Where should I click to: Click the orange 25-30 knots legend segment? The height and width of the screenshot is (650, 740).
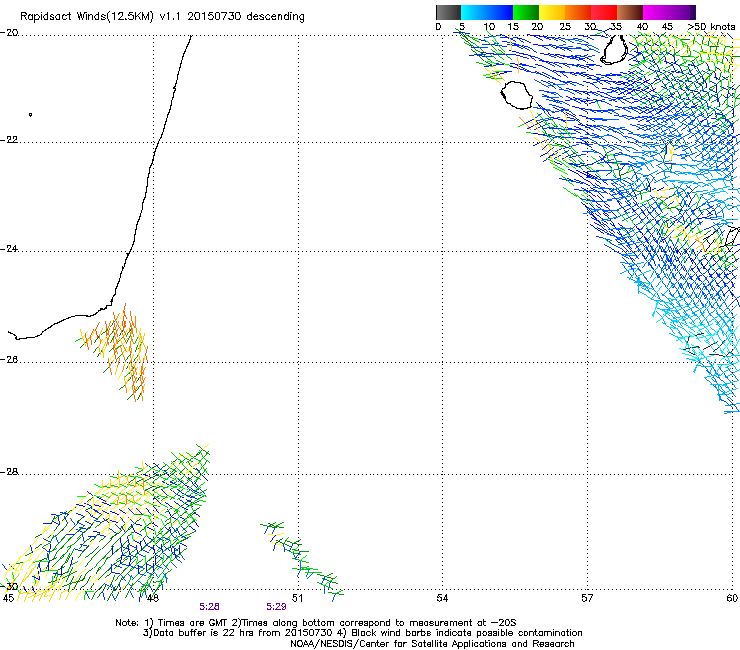[x=578, y=12]
